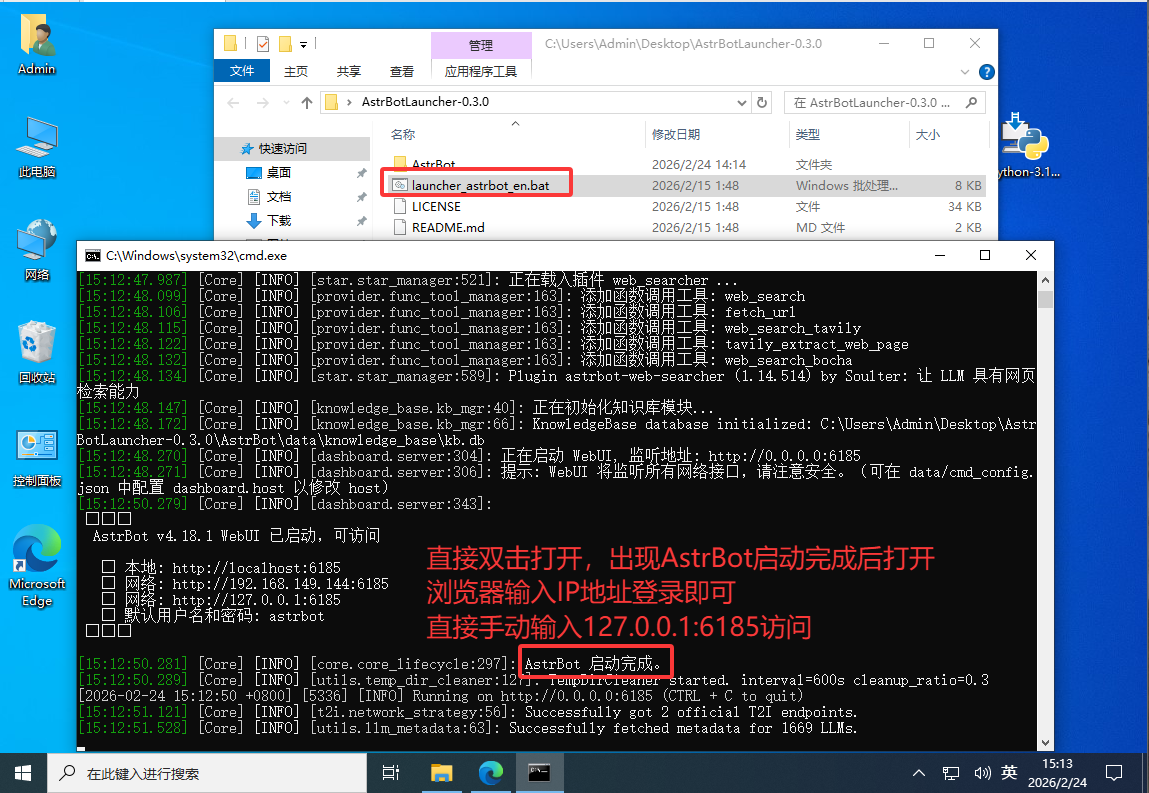Open the 文件 ribbon menu
The width and height of the screenshot is (1149, 793).
(x=242, y=71)
